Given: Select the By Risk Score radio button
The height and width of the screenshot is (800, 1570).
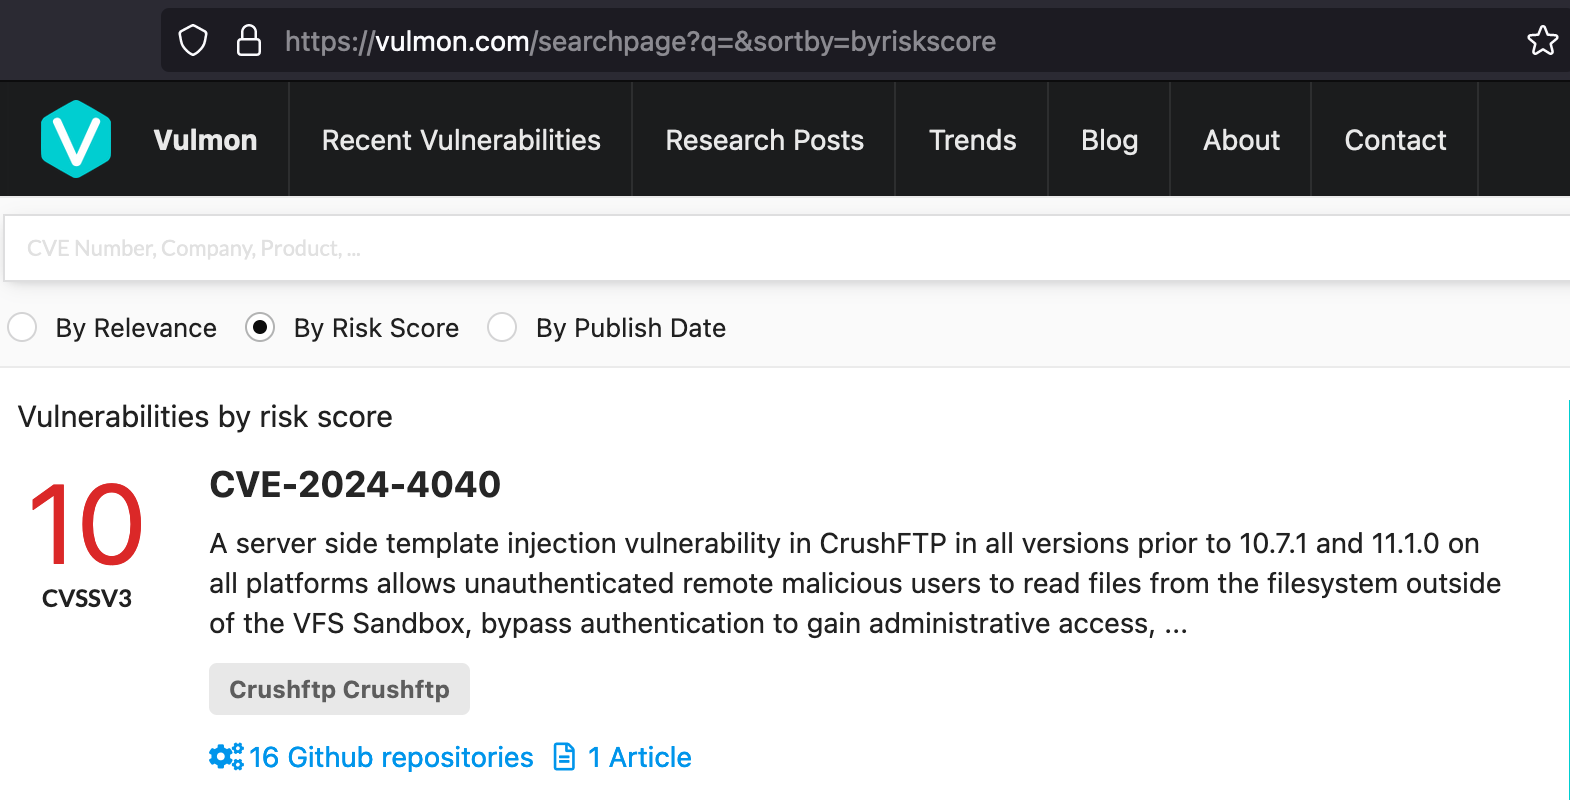Looking at the screenshot, I should (x=260, y=327).
